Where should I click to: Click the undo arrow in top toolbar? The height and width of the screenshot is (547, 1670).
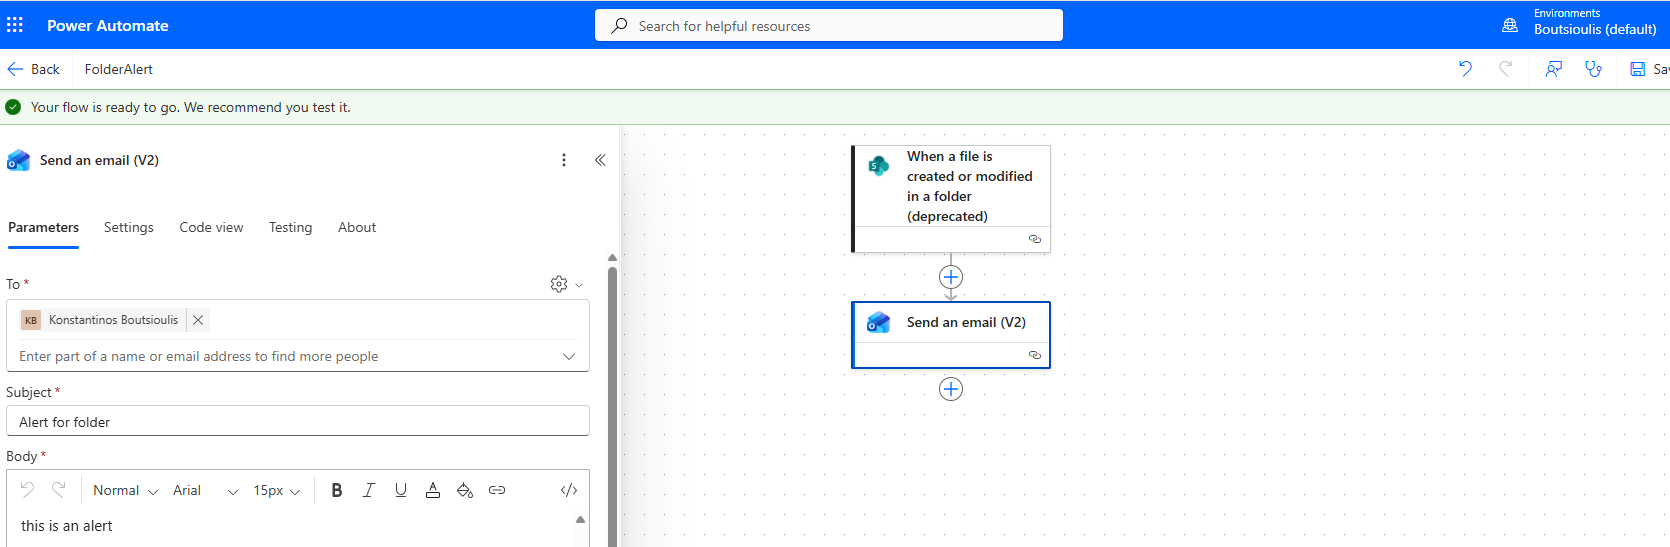[x=1465, y=69]
